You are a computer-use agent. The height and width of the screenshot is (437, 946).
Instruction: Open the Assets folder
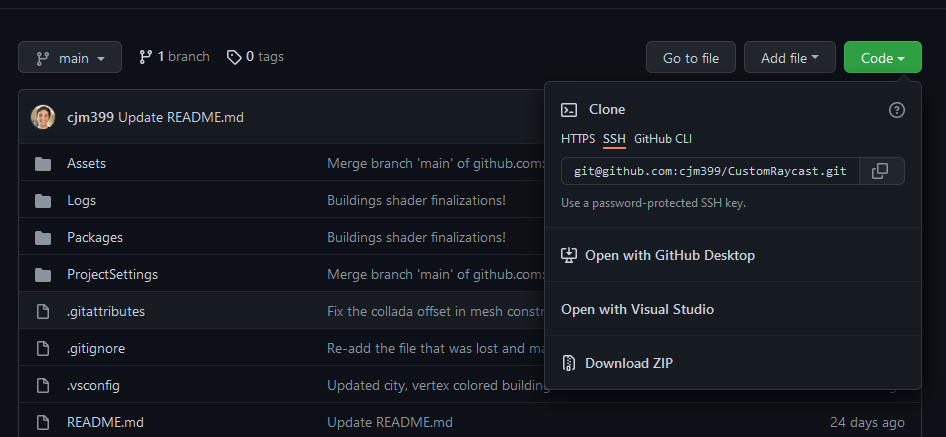pos(86,164)
